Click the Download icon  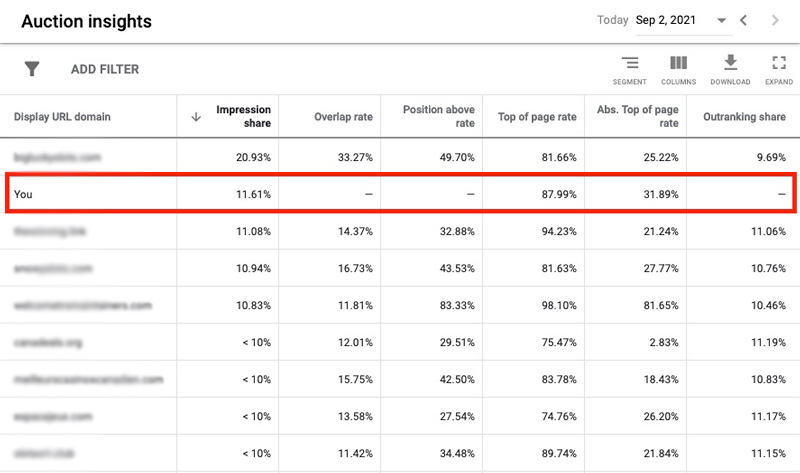(730, 64)
